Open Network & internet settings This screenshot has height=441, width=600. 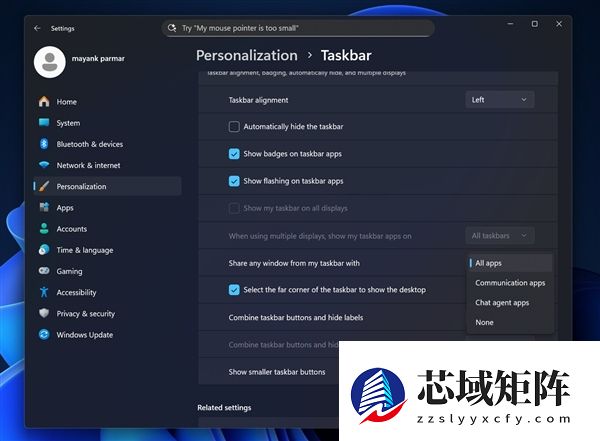[107, 165]
